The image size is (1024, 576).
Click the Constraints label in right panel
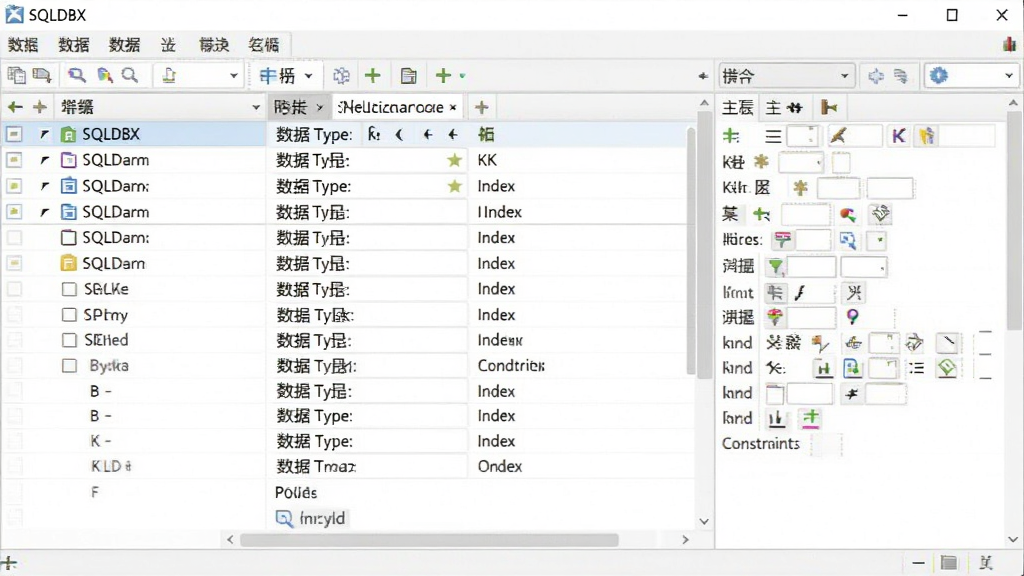(761, 443)
